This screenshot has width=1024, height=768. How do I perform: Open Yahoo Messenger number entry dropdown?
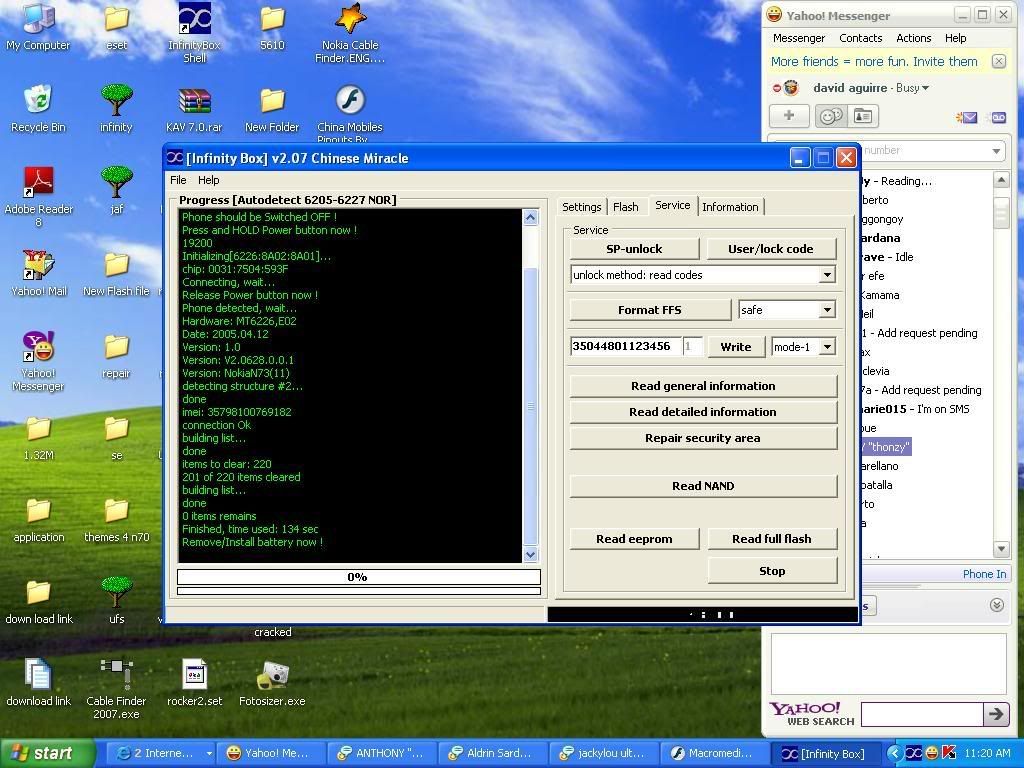point(996,151)
